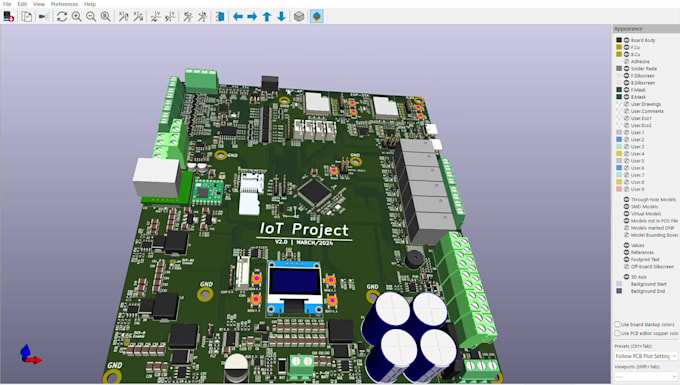The image size is (680, 385).
Task: Rotate X clockwise toolbar icon
Action: point(124,16)
